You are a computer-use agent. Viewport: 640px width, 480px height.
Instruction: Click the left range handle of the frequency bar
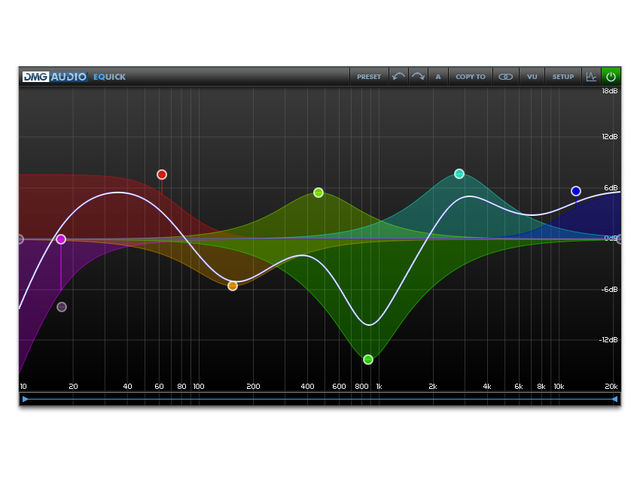tap(25, 399)
